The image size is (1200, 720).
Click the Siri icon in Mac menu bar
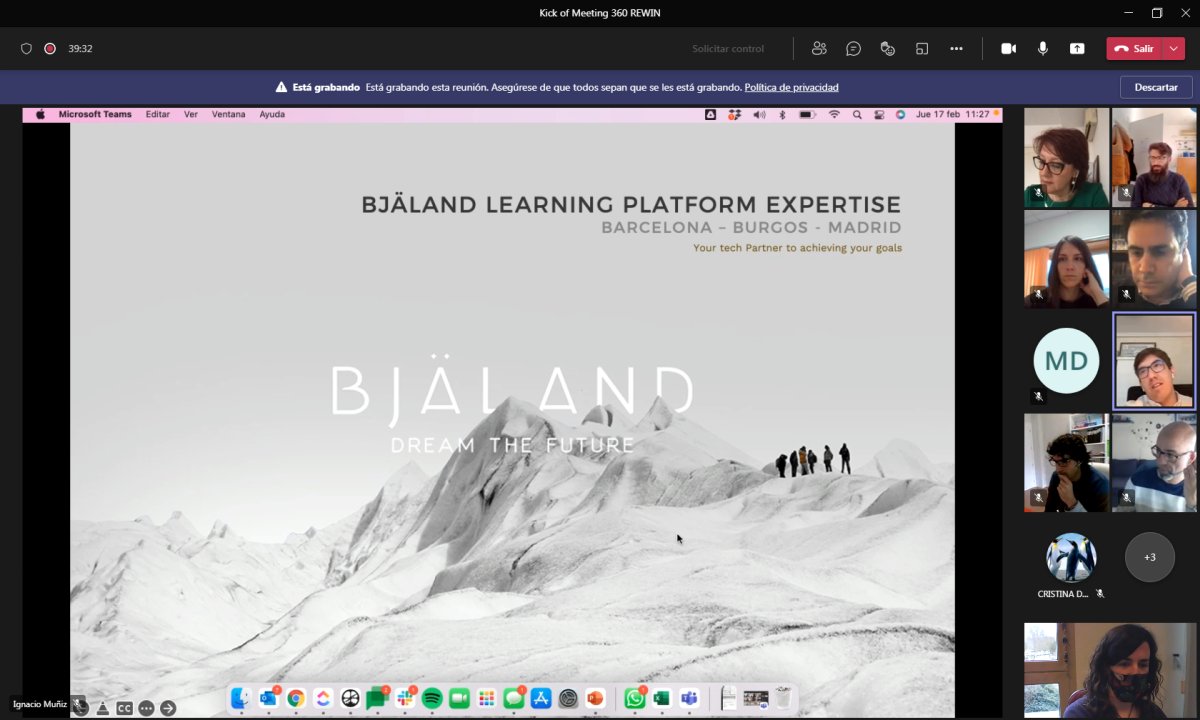click(x=900, y=115)
